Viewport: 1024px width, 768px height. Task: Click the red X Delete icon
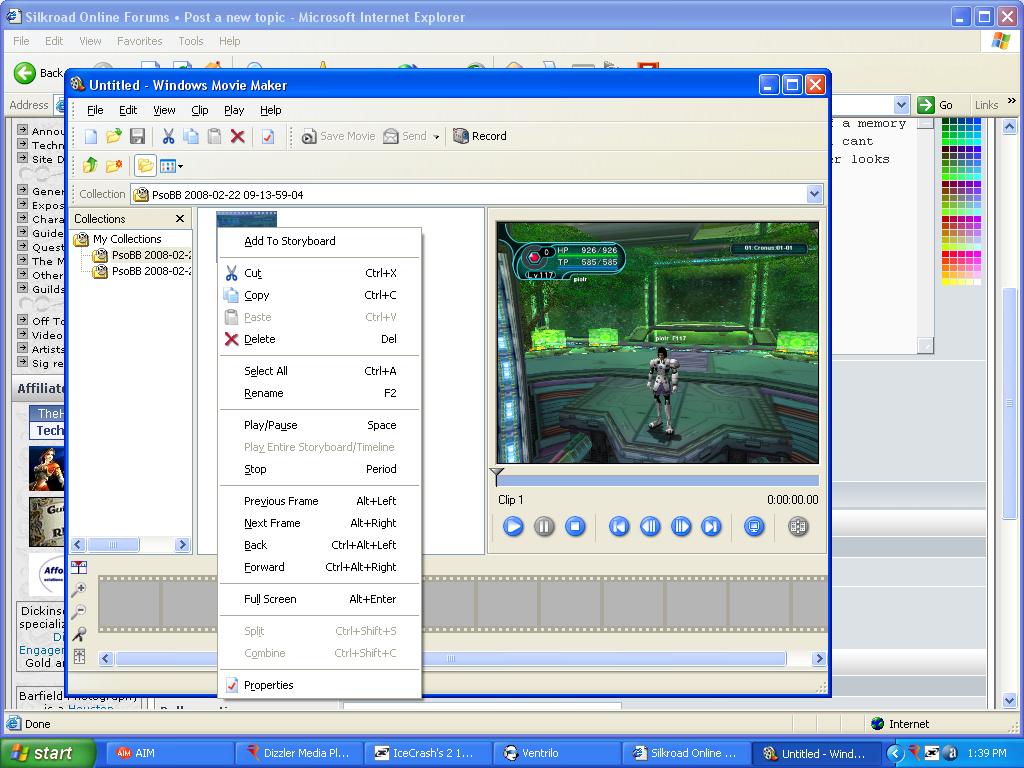click(x=238, y=136)
